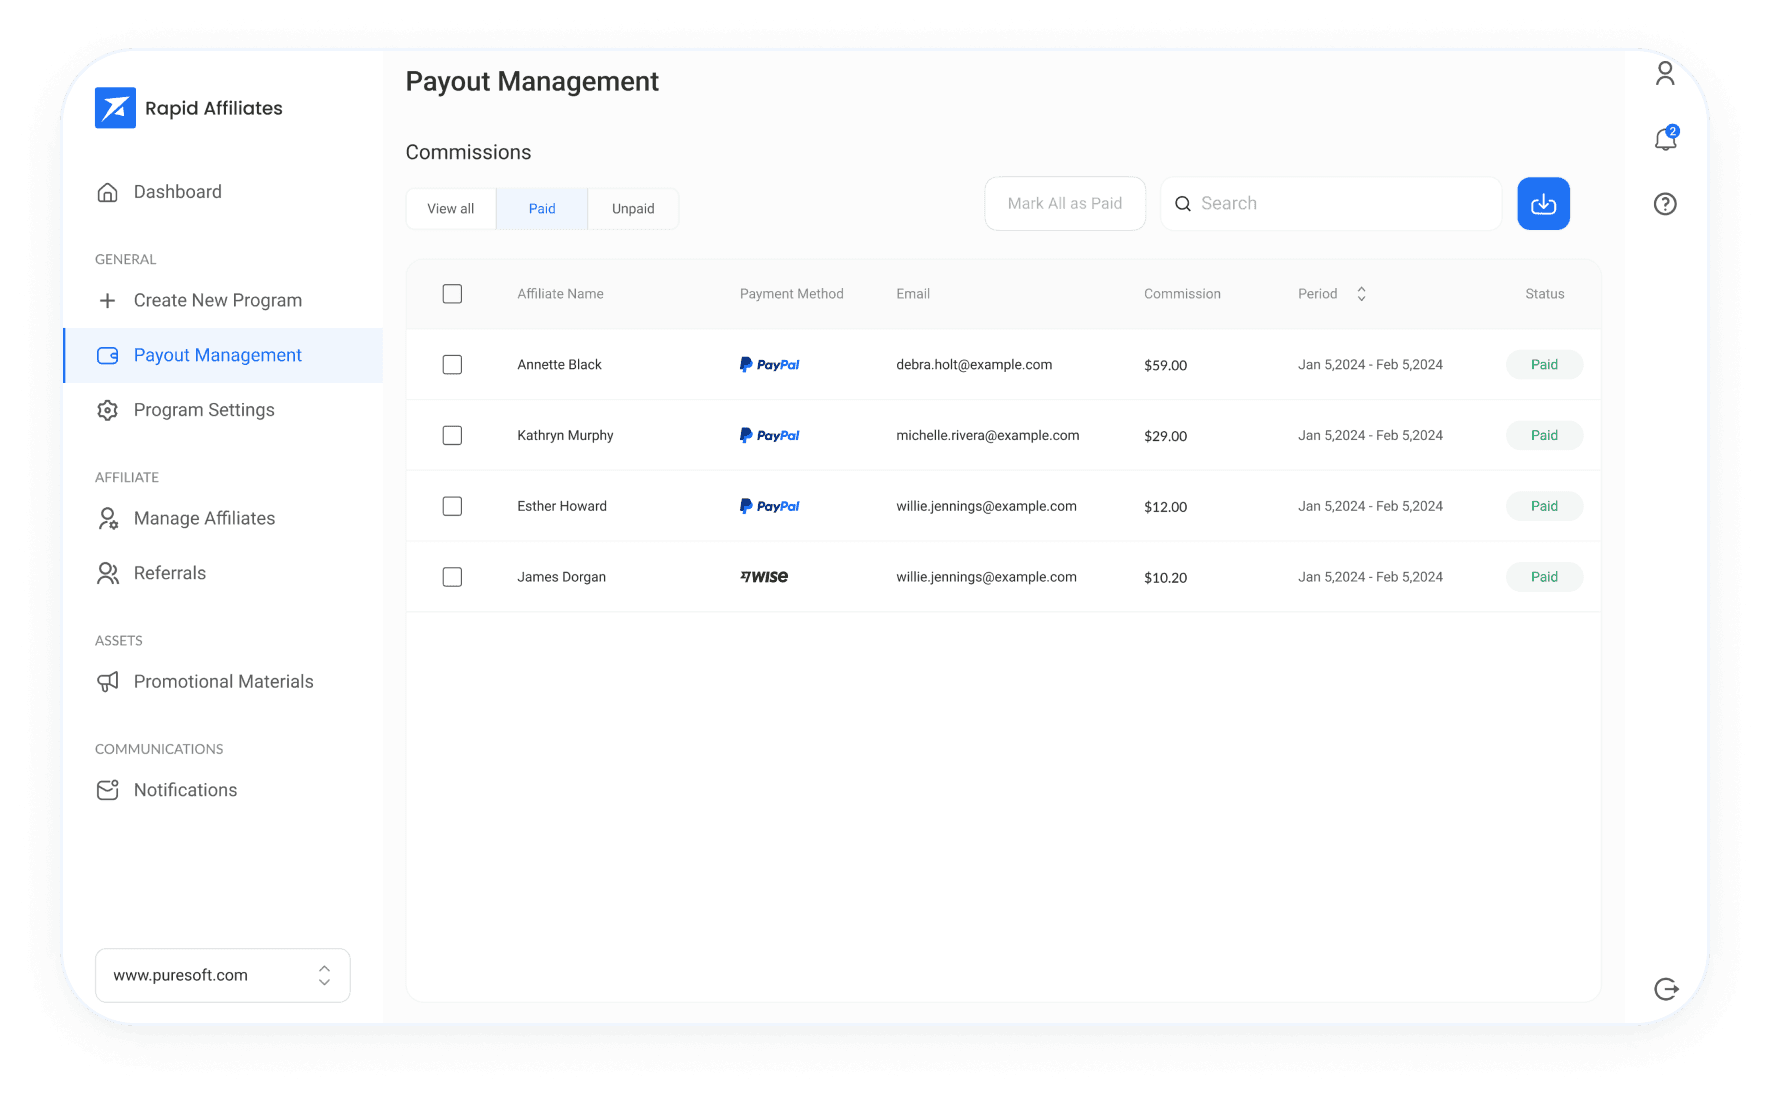Open Notifications menu item
Viewport: 1770px width, 1098px height.
186,790
